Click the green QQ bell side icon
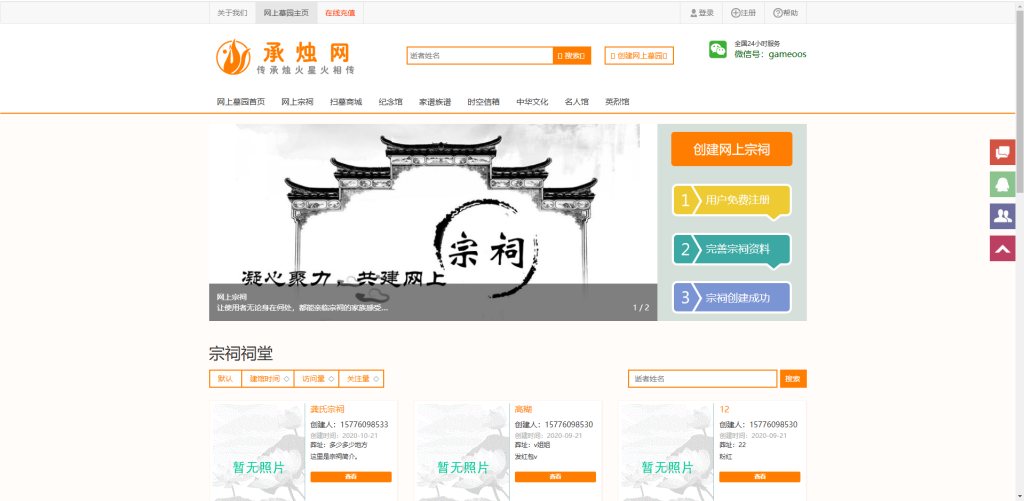1024x501 pixels. coord(1002,184)
